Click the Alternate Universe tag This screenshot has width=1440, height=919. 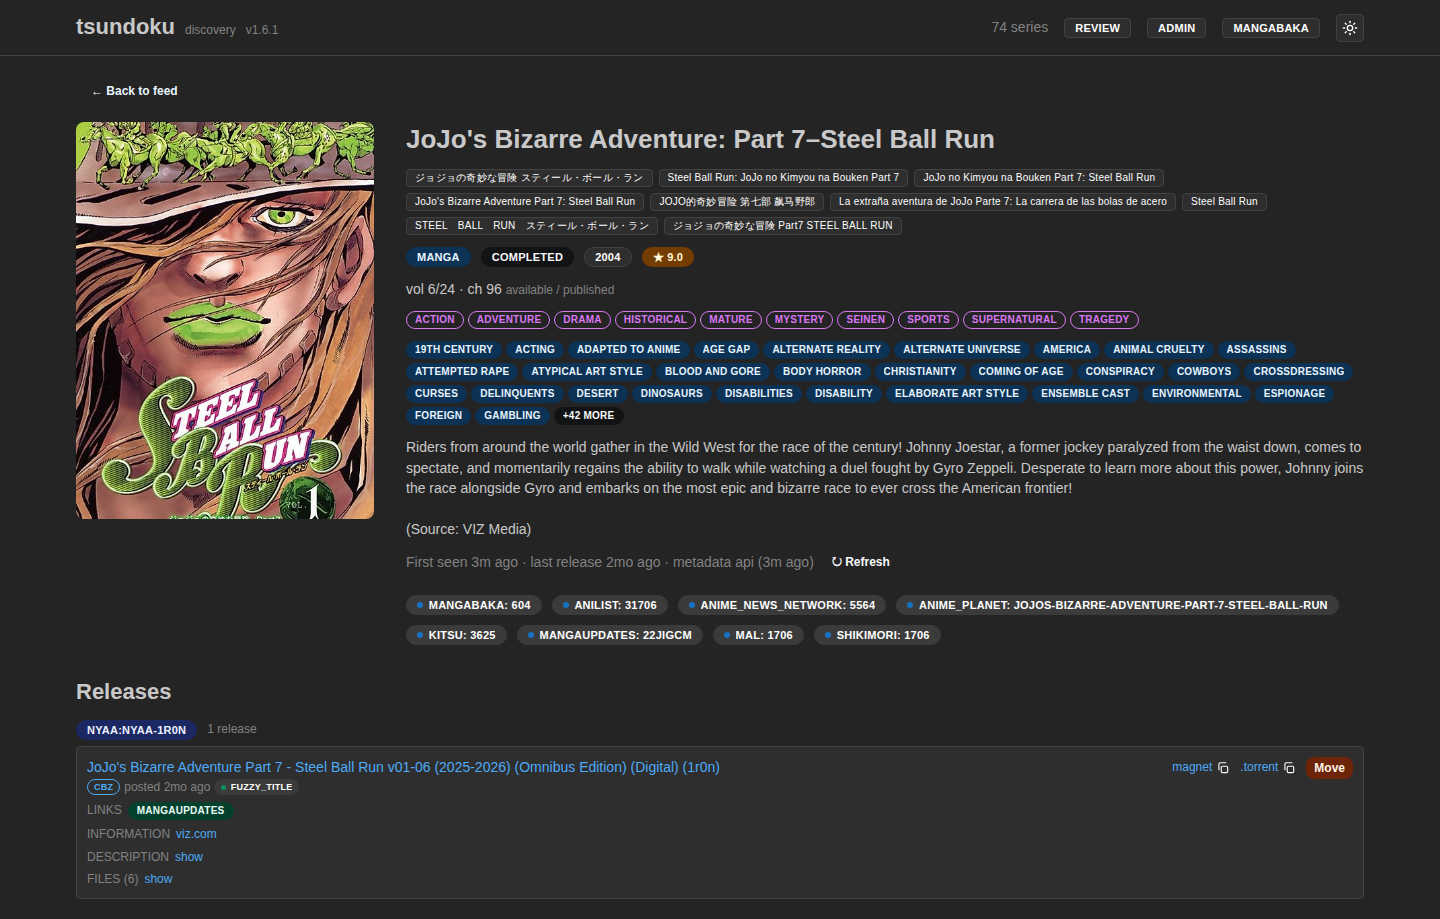[x=962, y=350]
